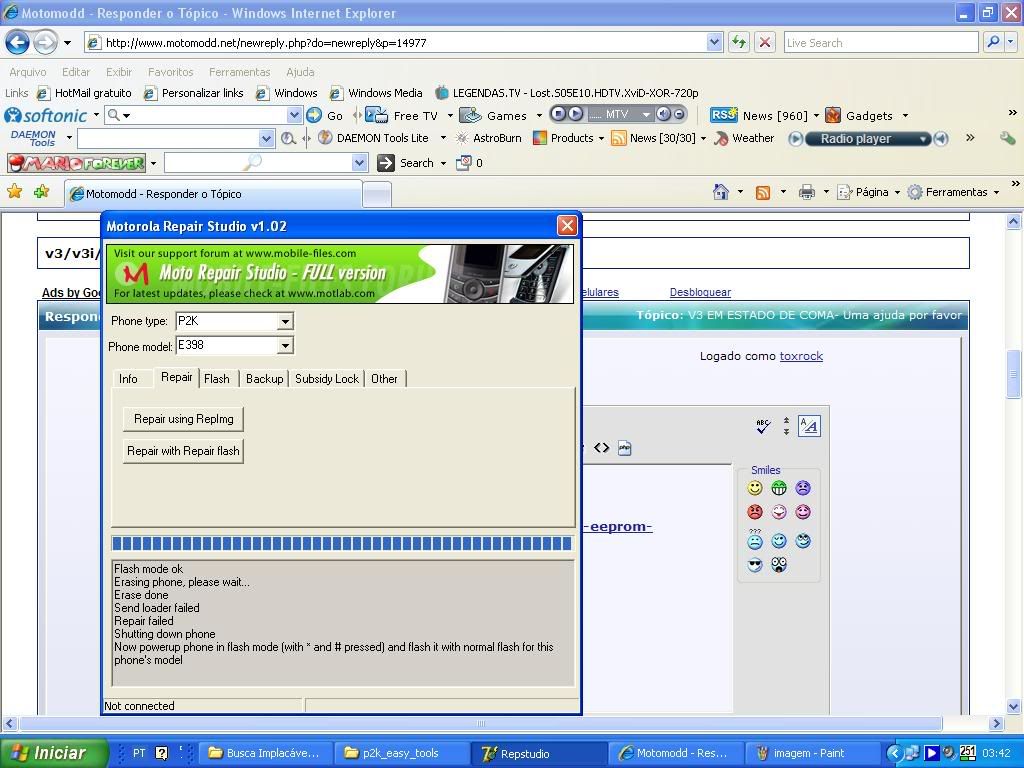Click the wrap PHP tags icon
The width and height of the screenshot is (1024, 768).
tap(625, 448)
